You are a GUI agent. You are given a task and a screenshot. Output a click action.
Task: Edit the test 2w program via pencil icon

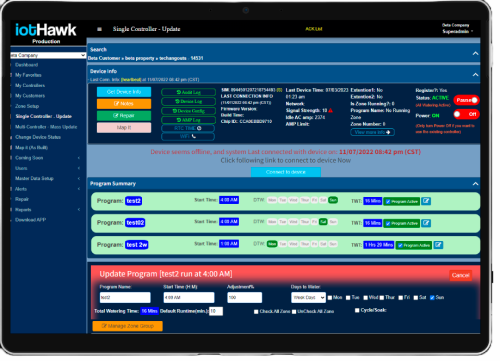(438, 245)
